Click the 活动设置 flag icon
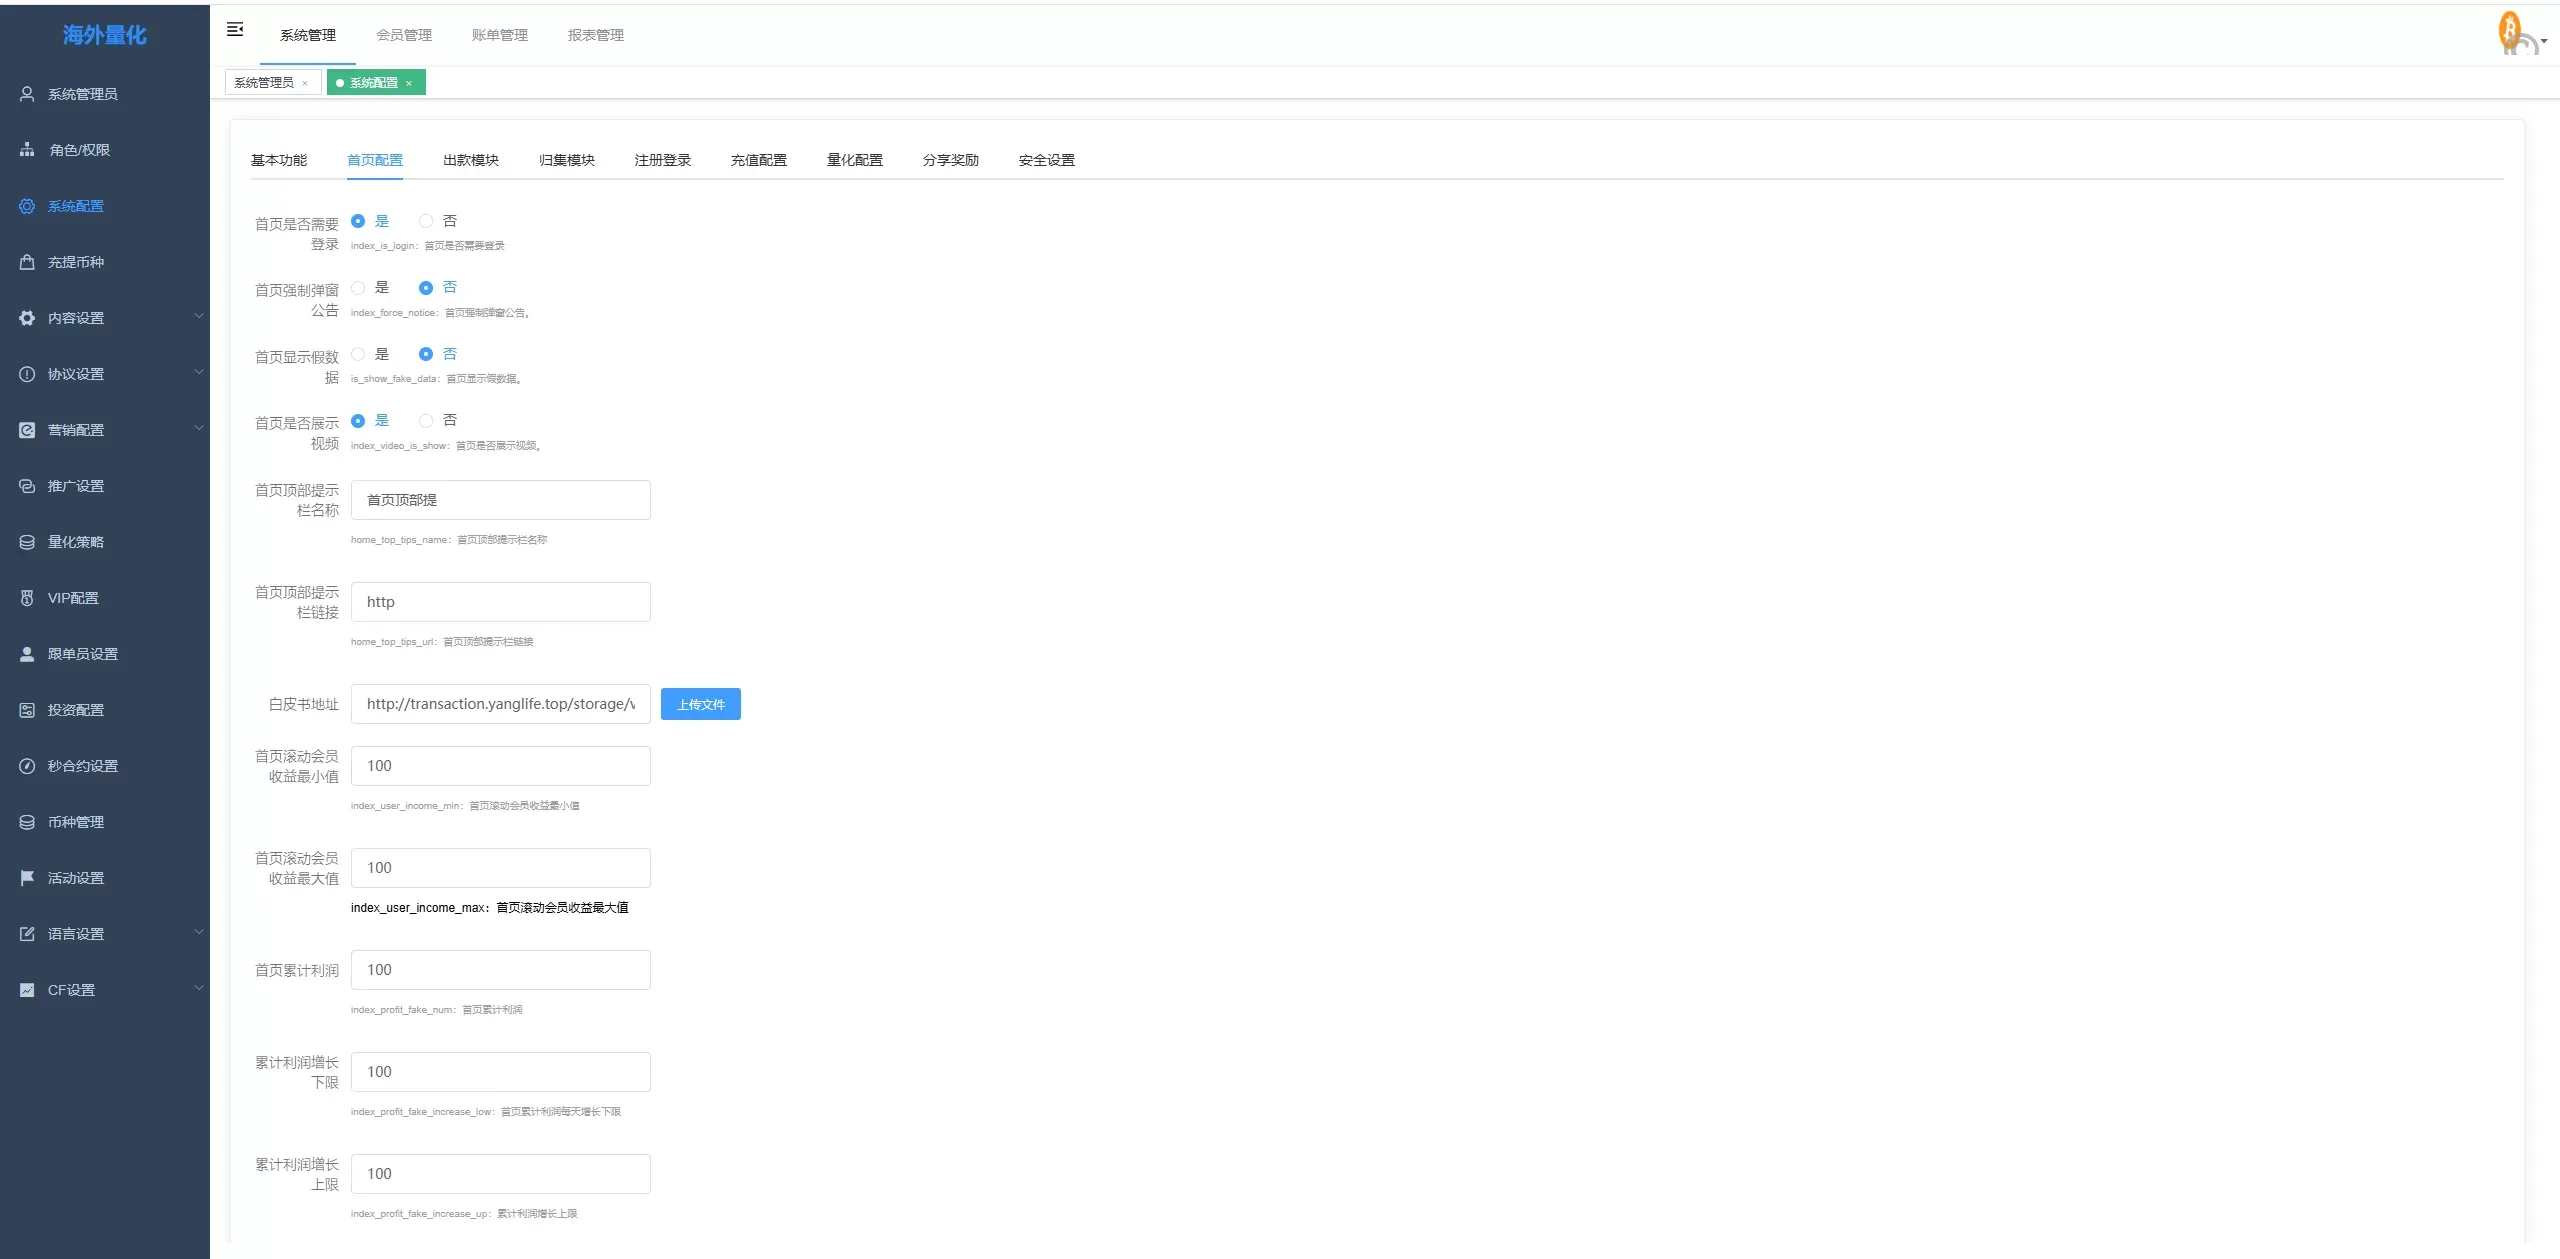This screenshot has height=1259, width=2560. tap(27, 878)
